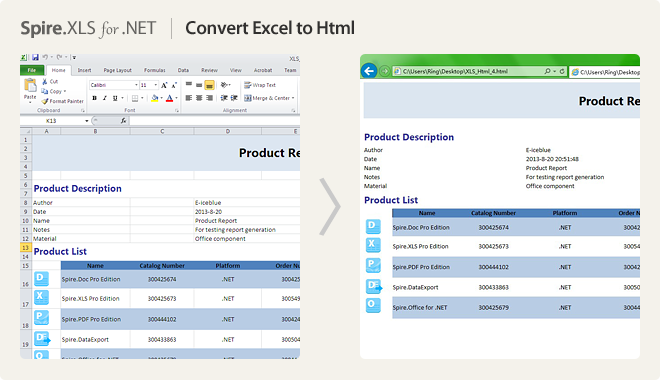Open the underline style dropdown arrow

point(122,98)
